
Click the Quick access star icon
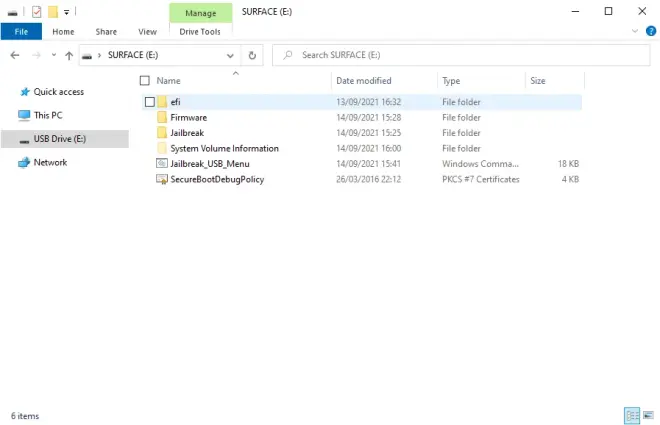tap(25, 92)
